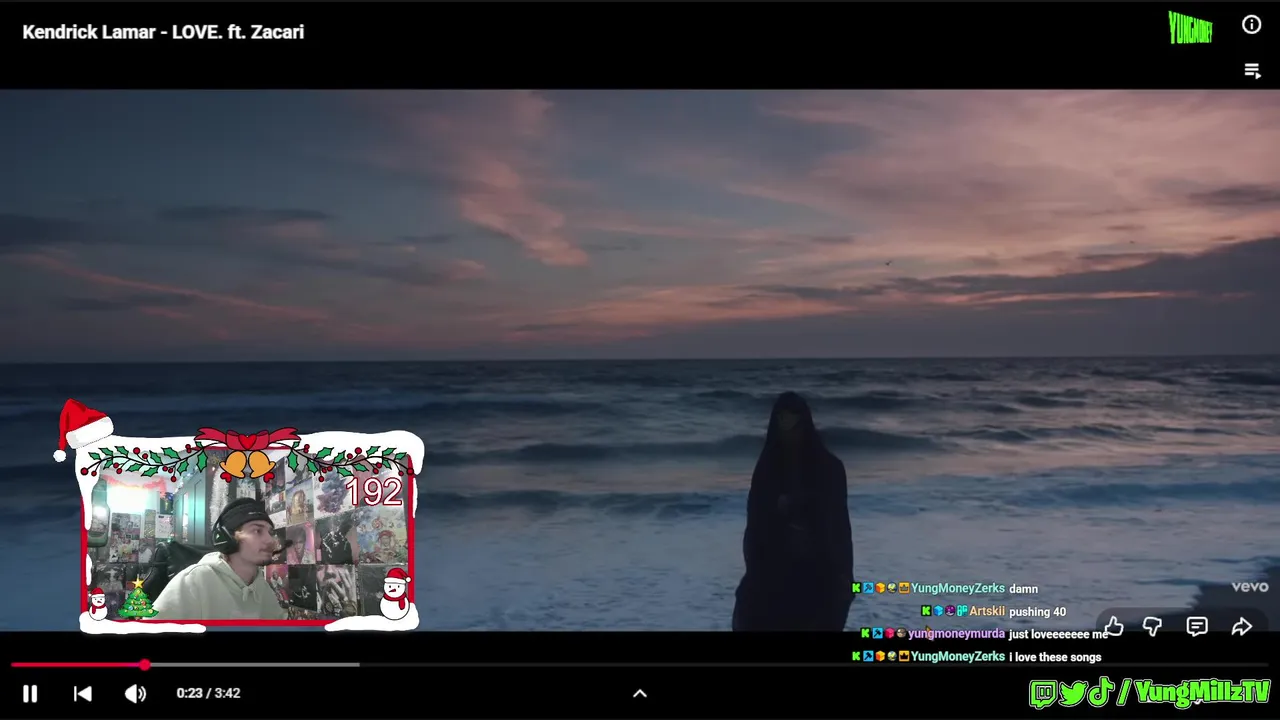Click the vevo logo on video

point(1250,587)
